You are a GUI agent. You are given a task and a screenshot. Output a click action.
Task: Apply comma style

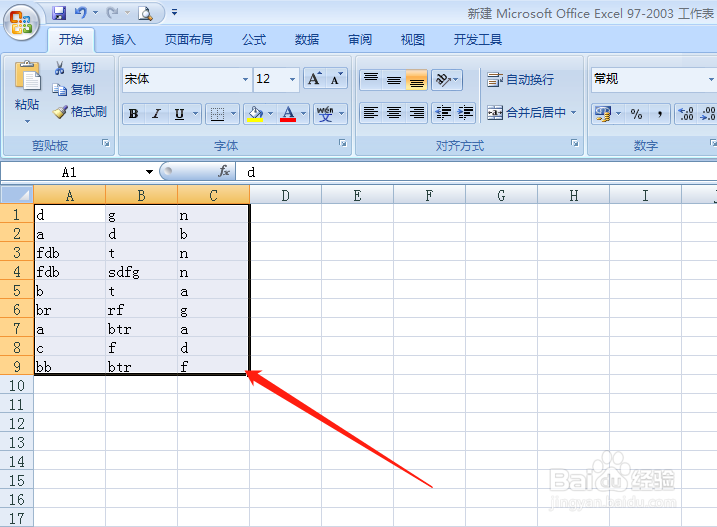(659, 113)
